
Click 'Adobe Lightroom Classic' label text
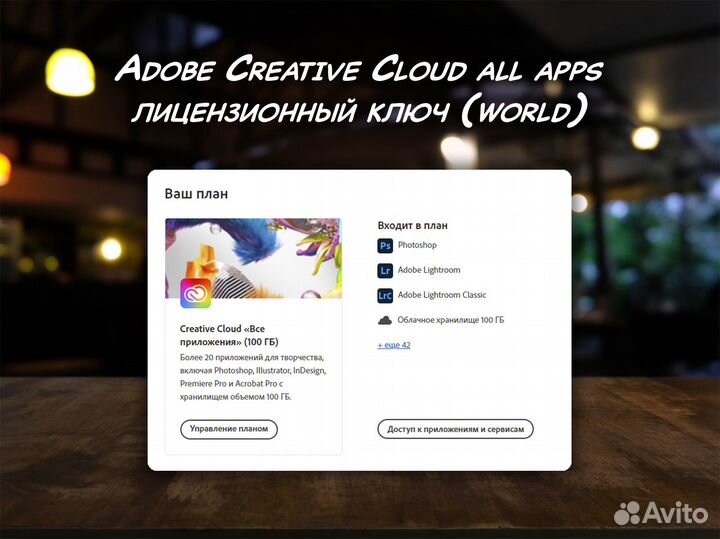click(x=442, y=295)
